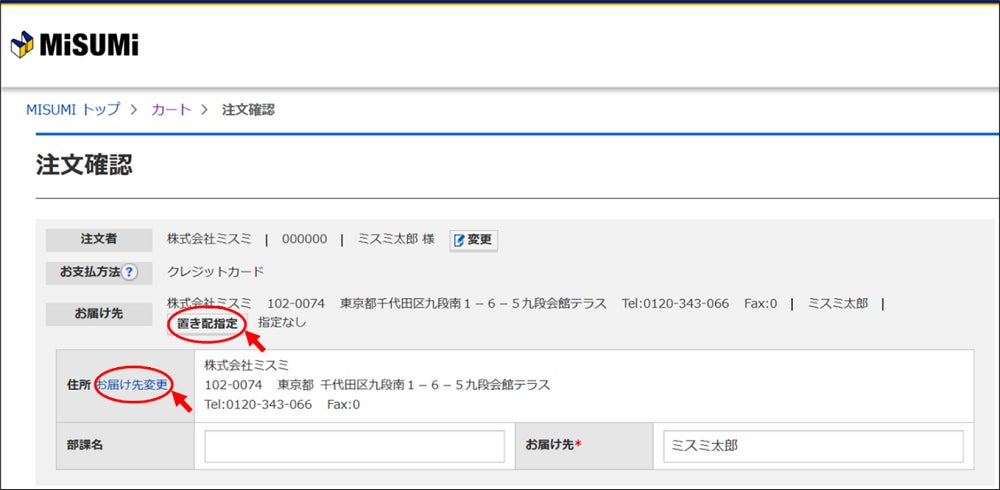Screen dimensions: 1000x490
Task: Select the クレジットカード payment text
Action: pos(215,272)
